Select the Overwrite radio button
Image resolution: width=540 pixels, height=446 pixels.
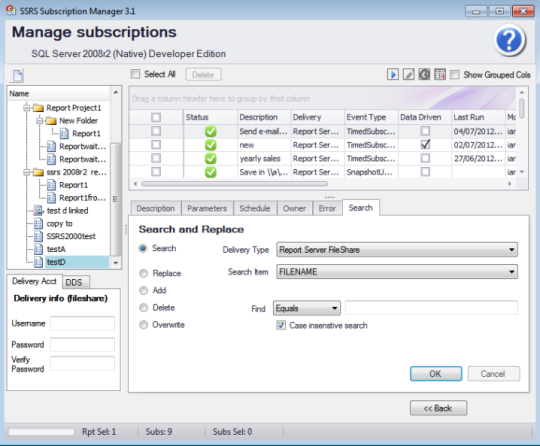tap(143, 325)
